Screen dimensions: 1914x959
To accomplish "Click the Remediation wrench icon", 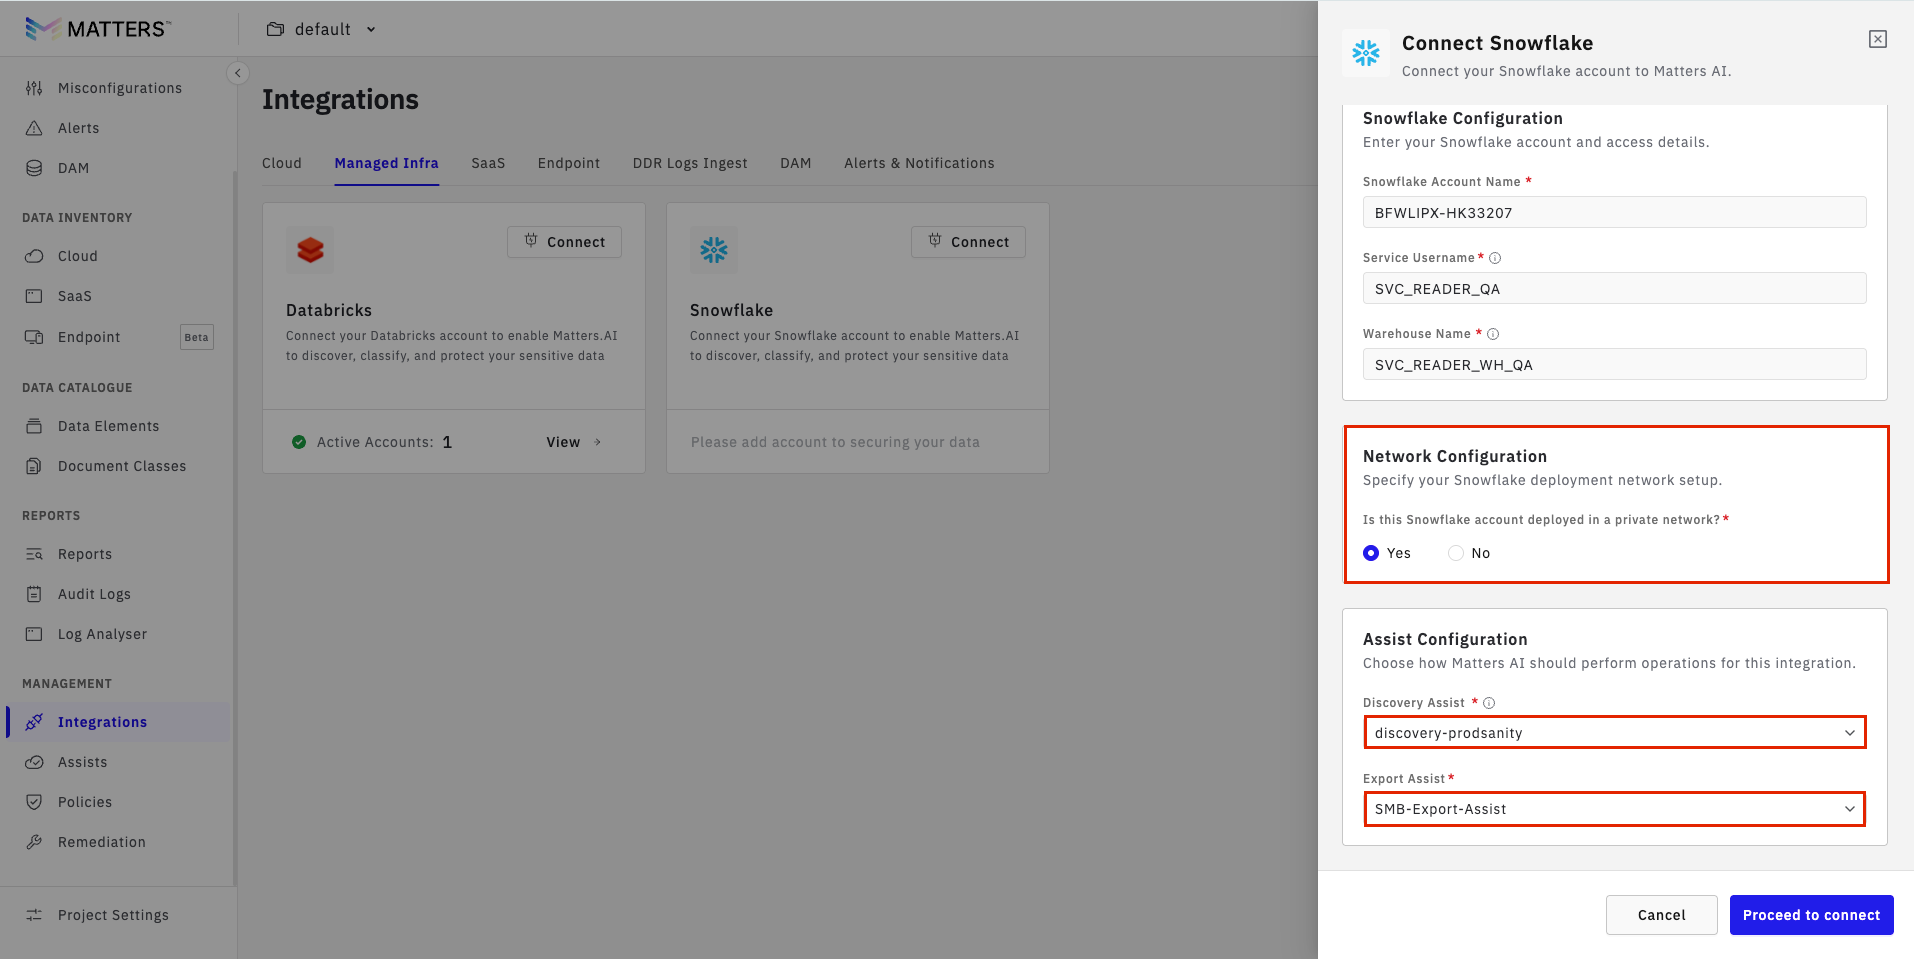I will click(x=34, y=842).
